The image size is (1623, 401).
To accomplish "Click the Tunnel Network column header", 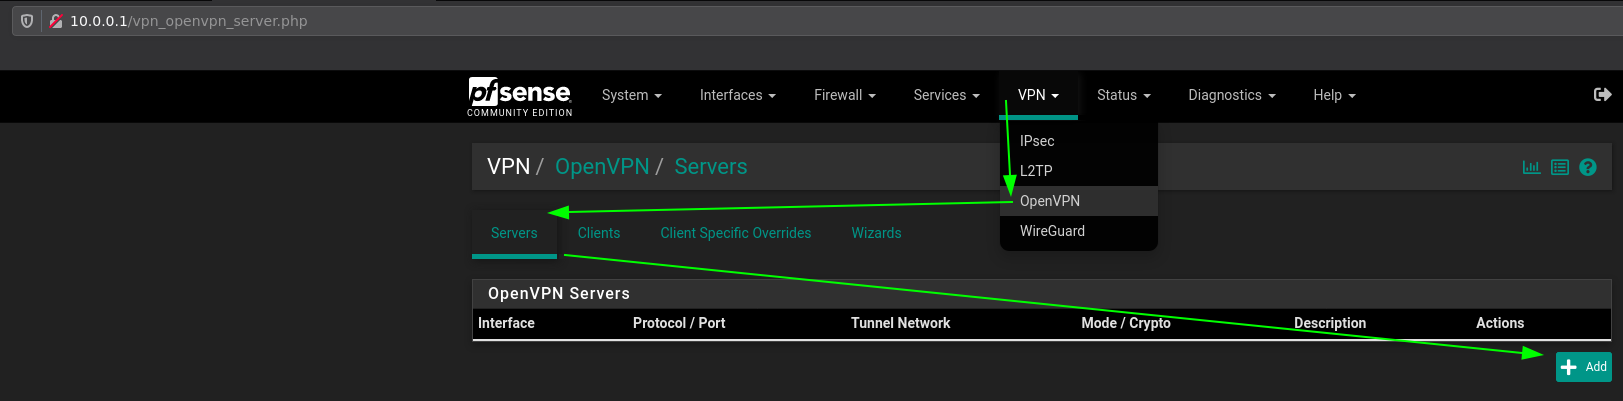I will point(900,323).
